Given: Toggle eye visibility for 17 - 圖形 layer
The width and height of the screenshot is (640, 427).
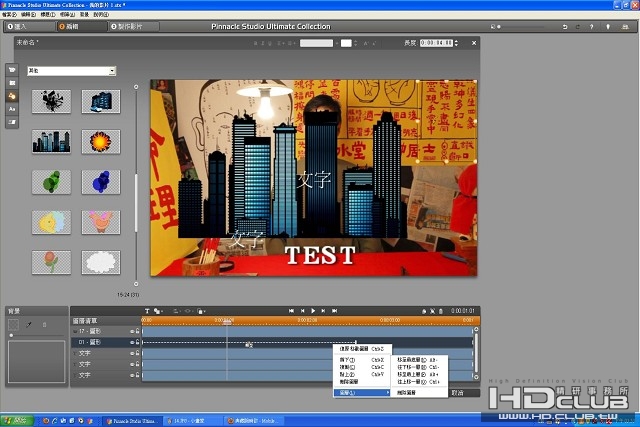Looking at the screenshot, I should [x=132, y=331].
